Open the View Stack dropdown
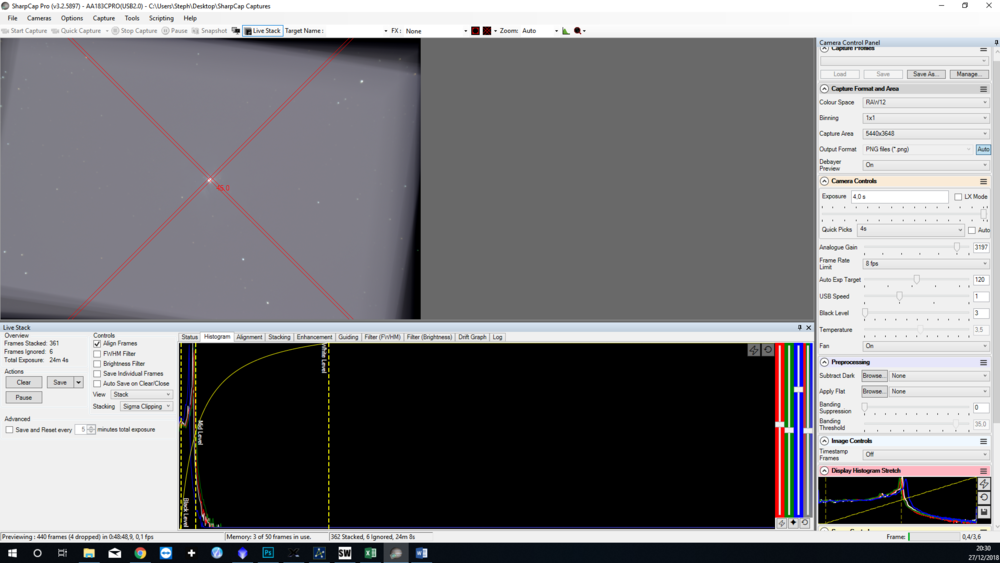This screenshot has height=563, width=1000. 142,395
